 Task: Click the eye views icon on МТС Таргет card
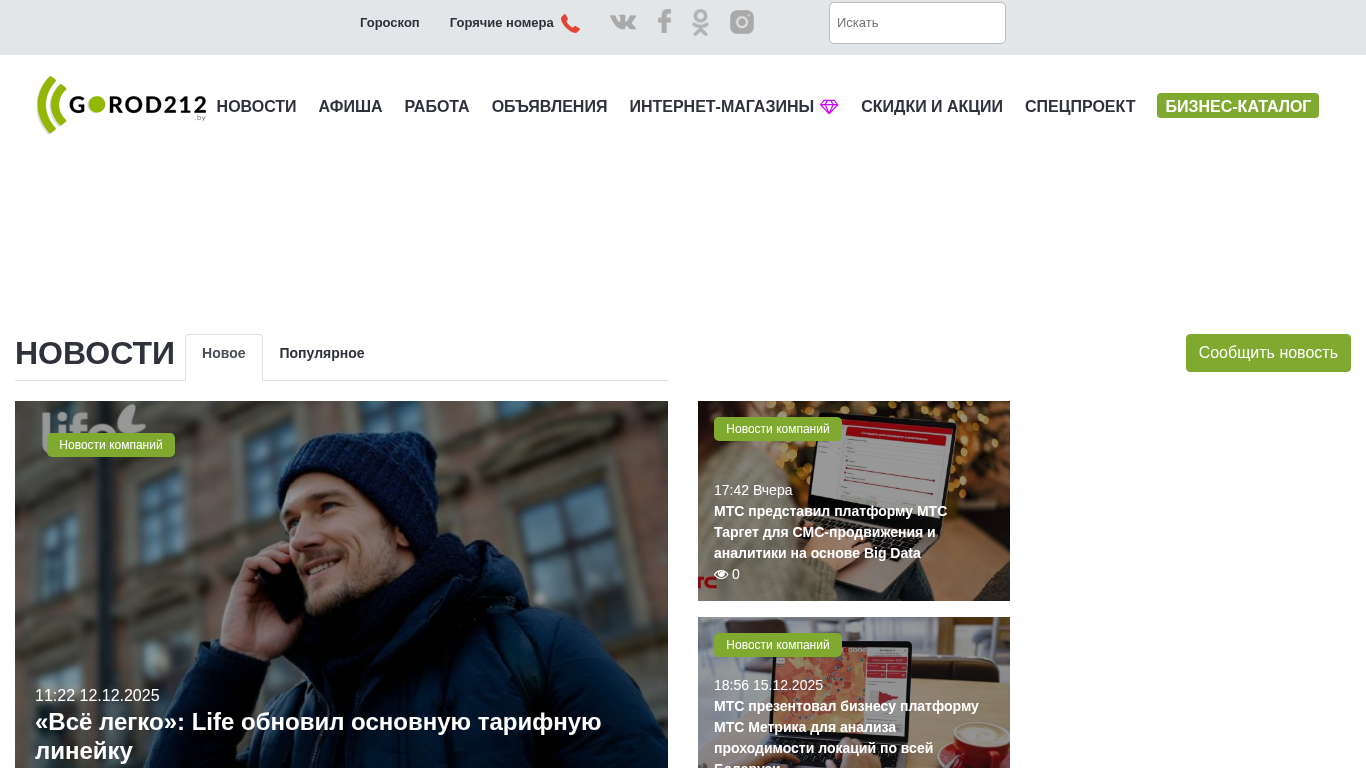coord(721,574)
